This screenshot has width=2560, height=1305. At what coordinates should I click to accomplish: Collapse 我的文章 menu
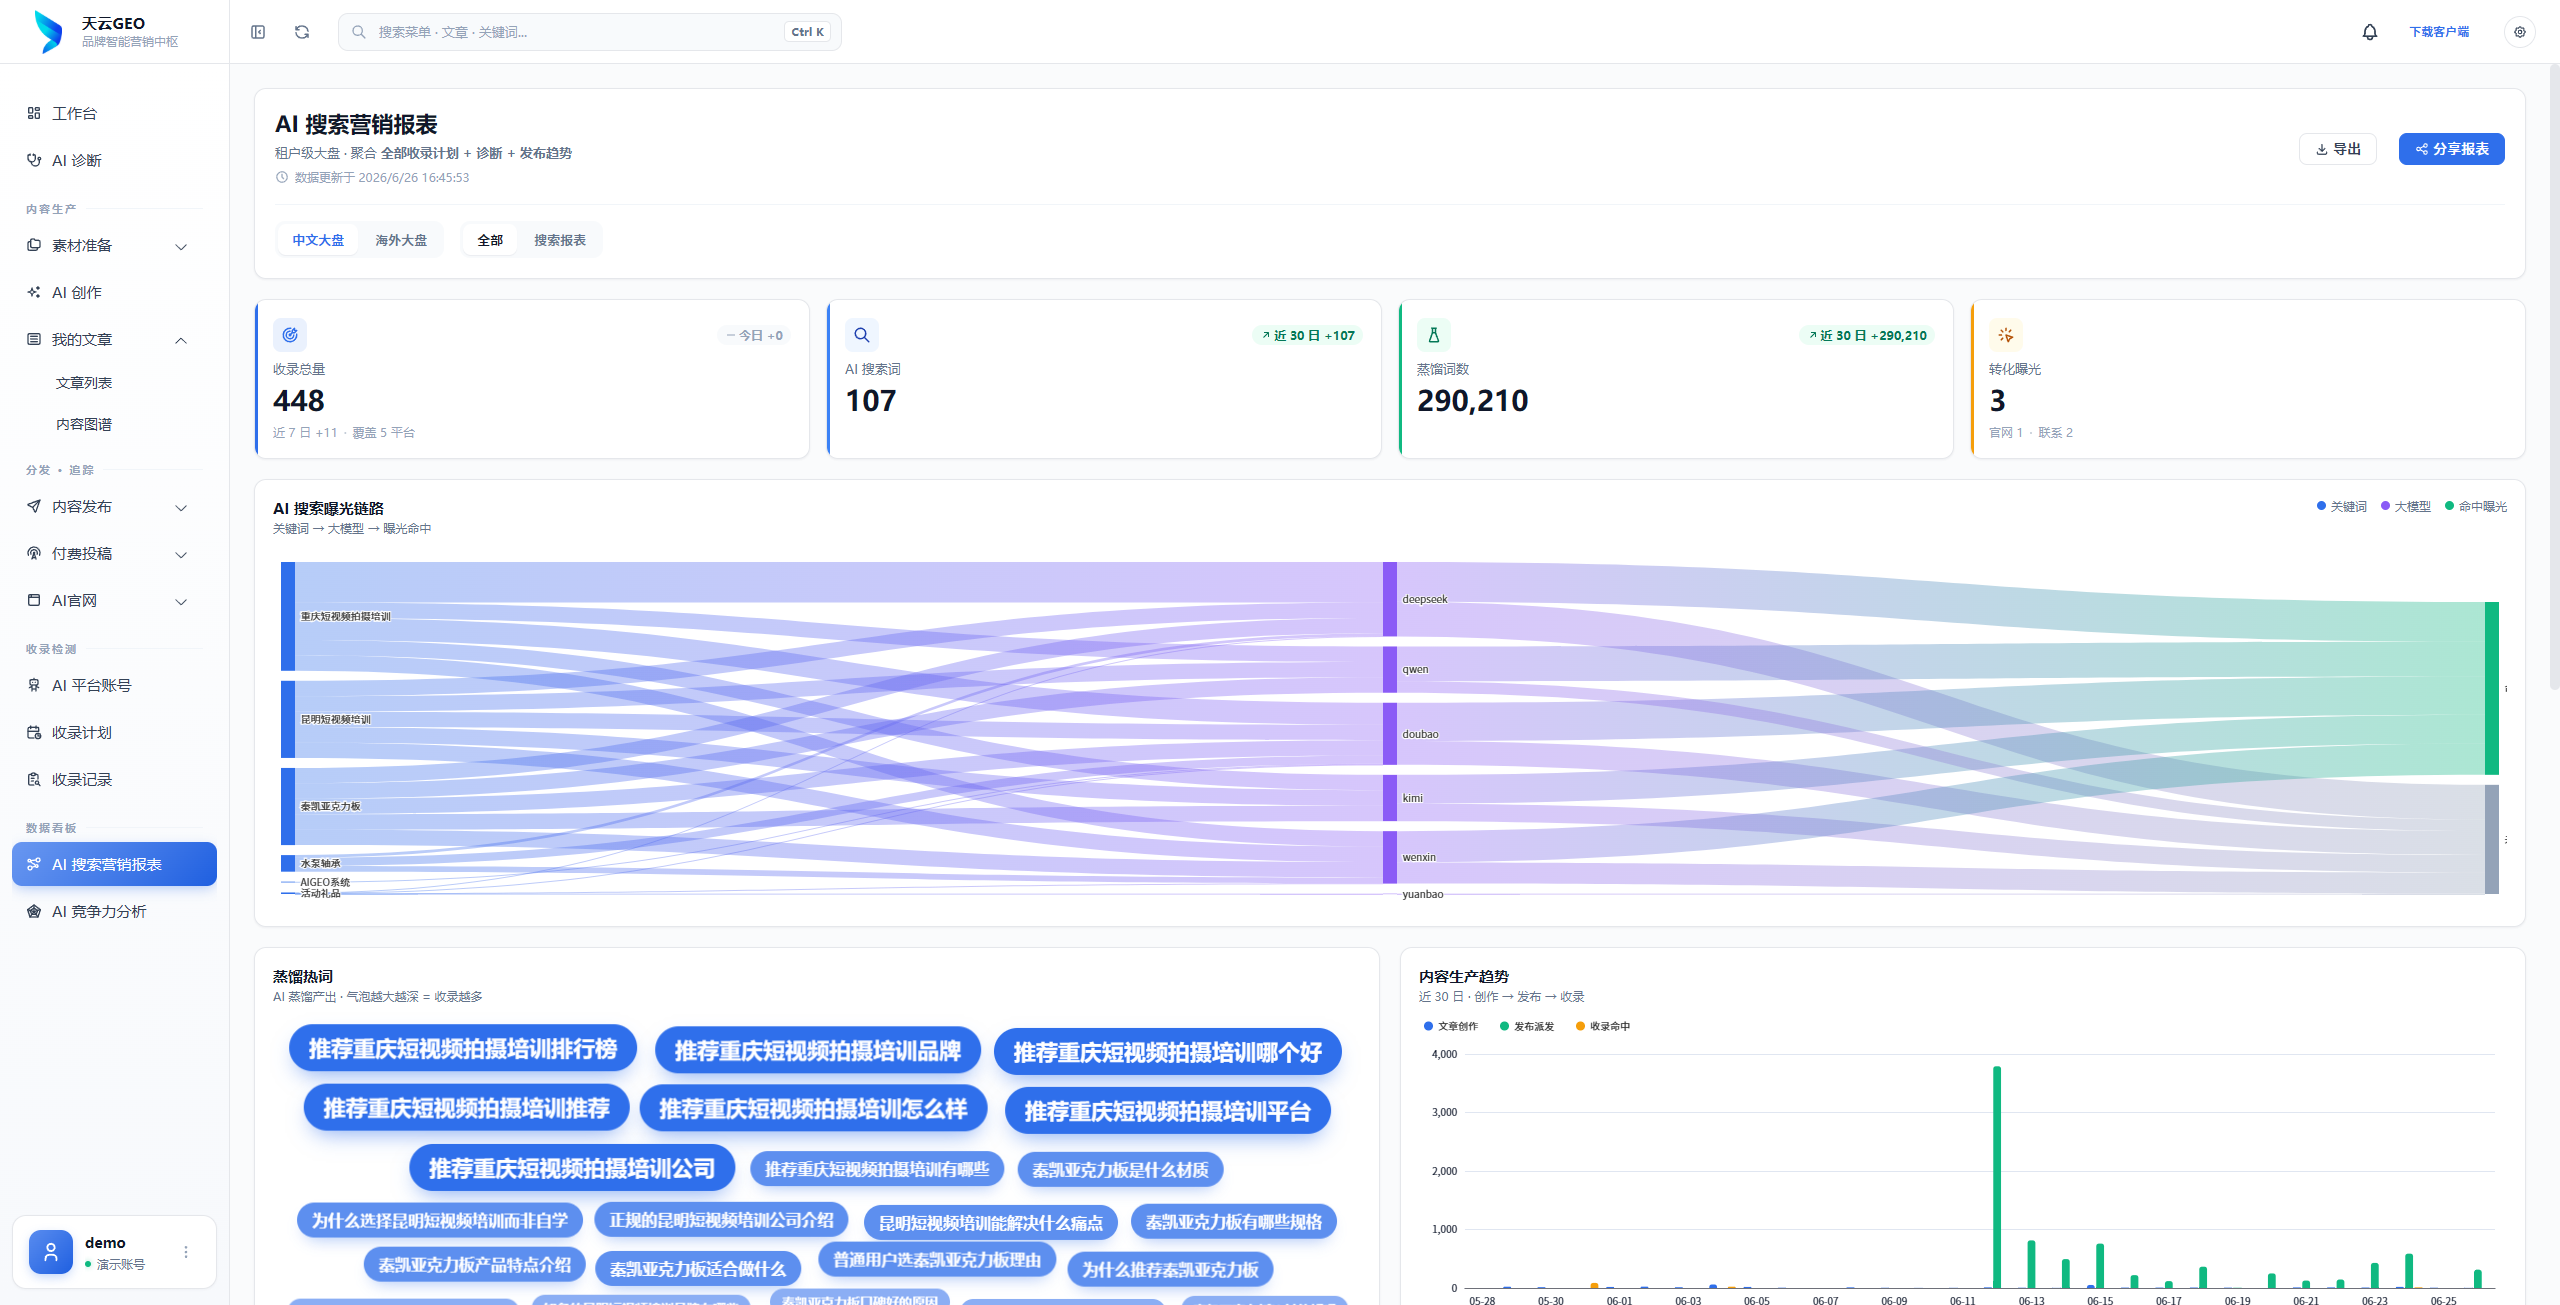click(114, 339)
